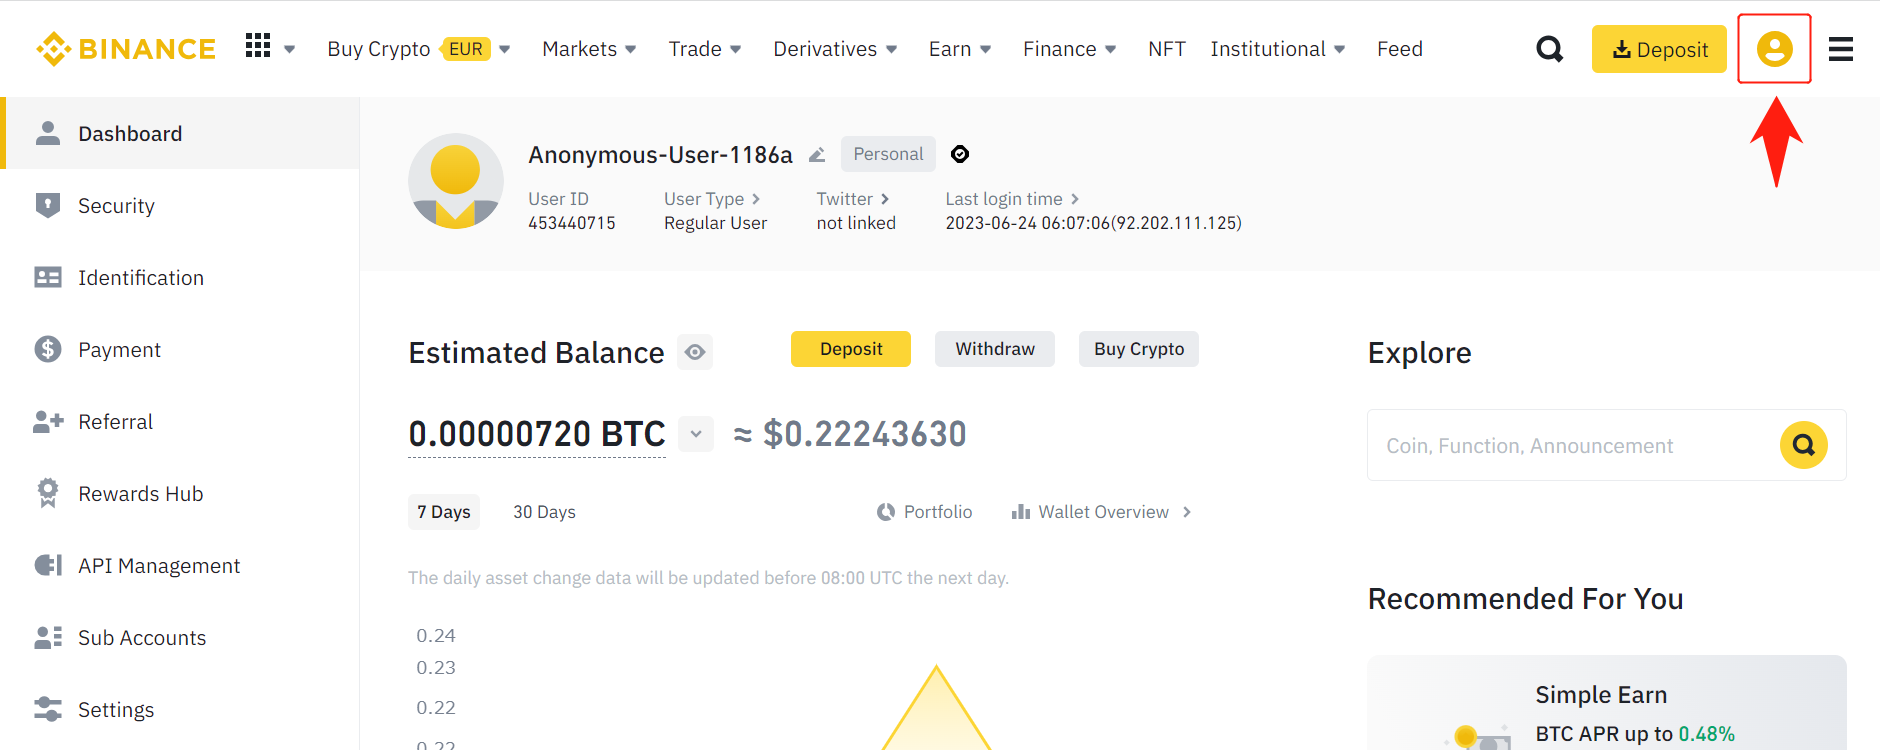
Task: Switch to the 7 Days tab
Action: (444, 512)
